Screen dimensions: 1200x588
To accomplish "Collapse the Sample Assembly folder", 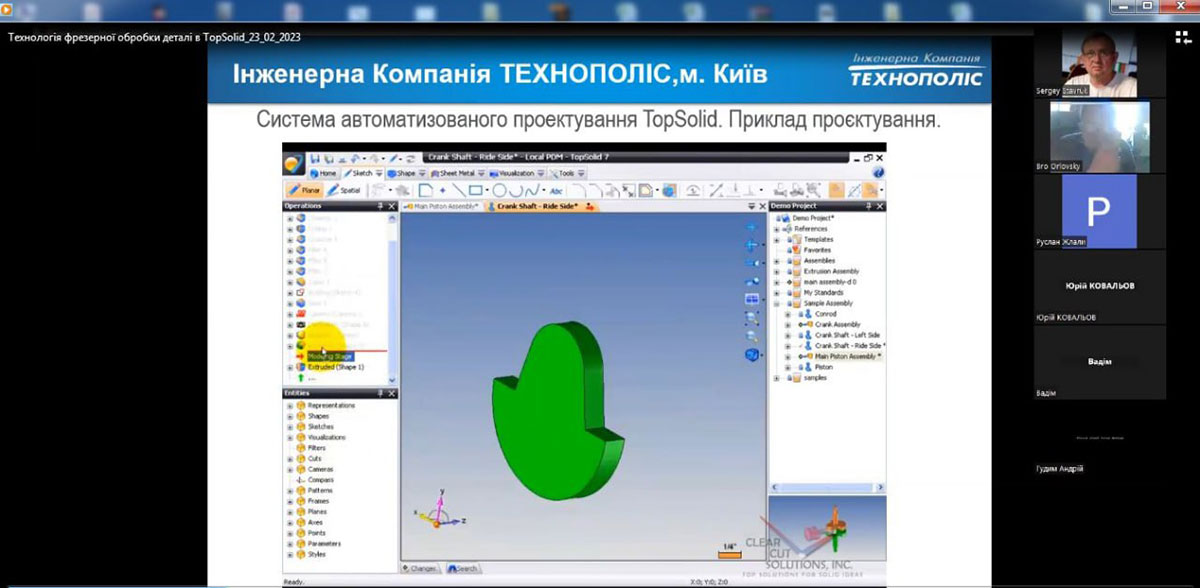I will point(777,303).
